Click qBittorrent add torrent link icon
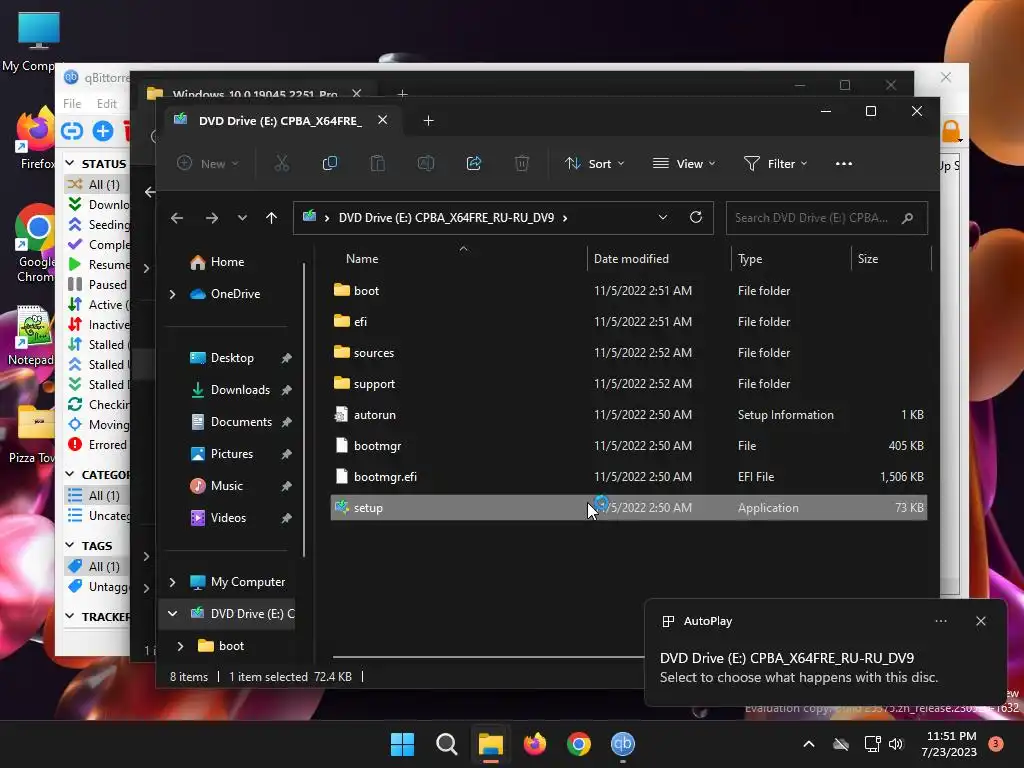 coord(72,131)
